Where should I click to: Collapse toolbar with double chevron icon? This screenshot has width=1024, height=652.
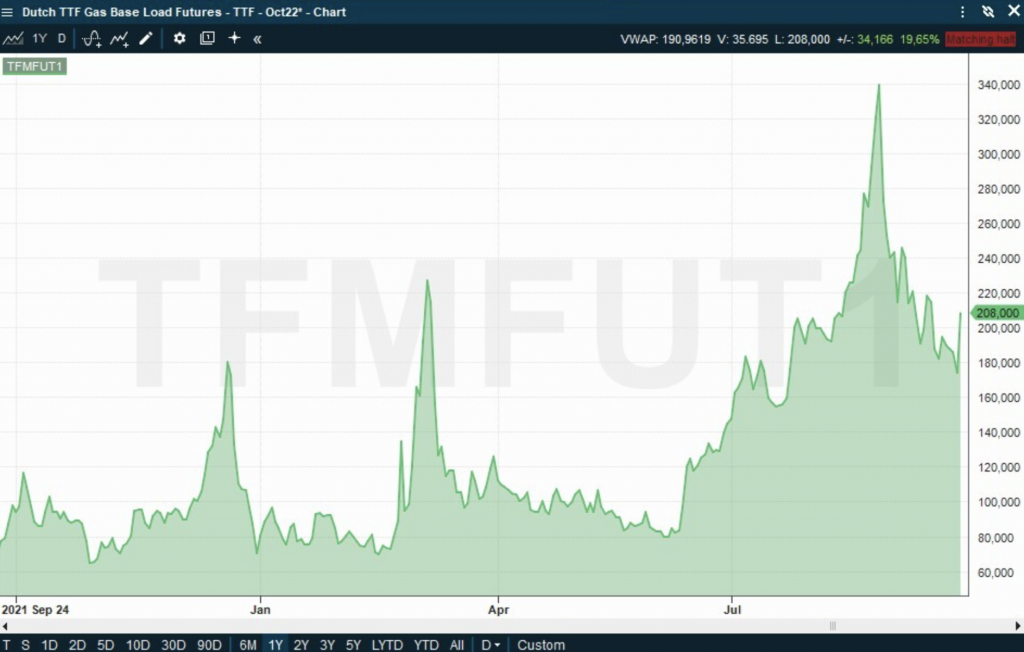point(257,38)
